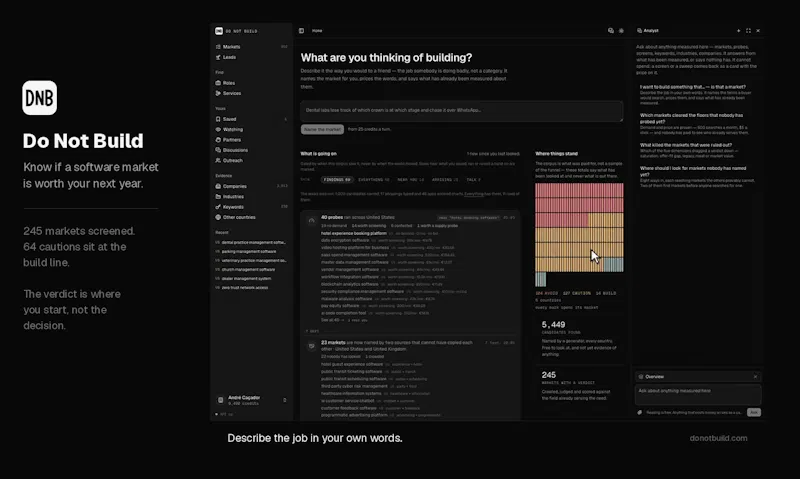Click the tag icon beside the Analyst footer note

click(640, 412)
